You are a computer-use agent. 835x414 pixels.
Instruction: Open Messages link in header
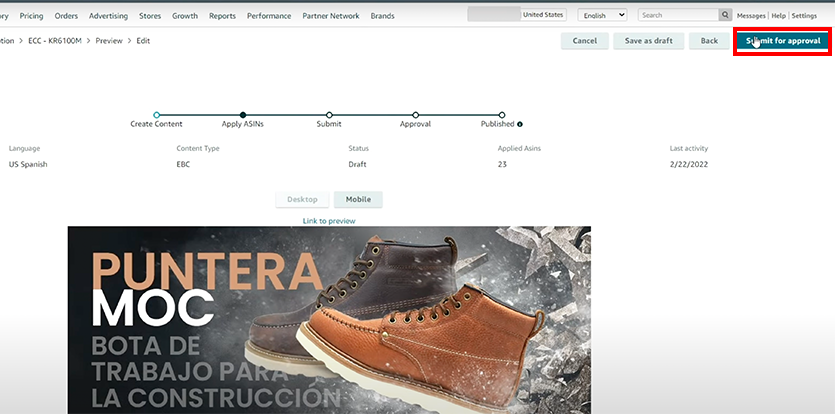click(x=751, y=16)
